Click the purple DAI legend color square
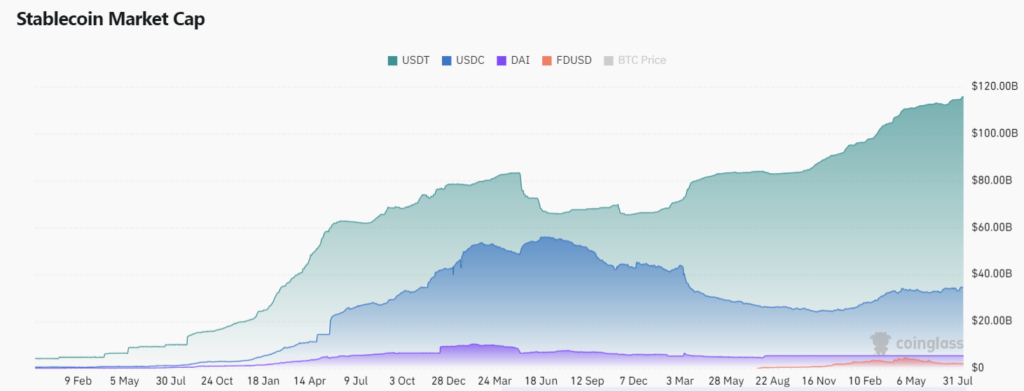 click(502, 61)
